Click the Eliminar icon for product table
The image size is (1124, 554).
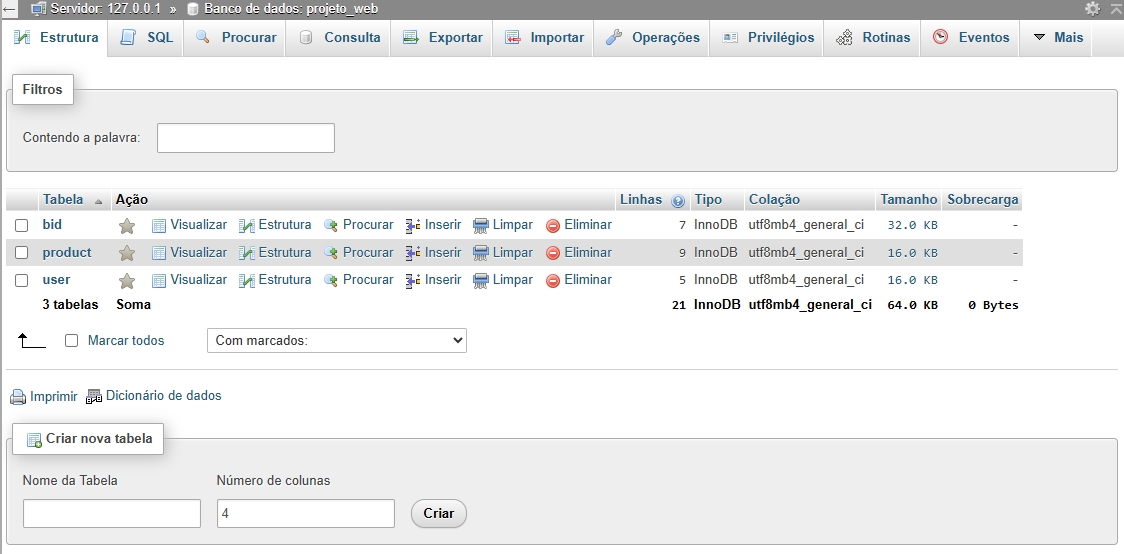[553, 253]
